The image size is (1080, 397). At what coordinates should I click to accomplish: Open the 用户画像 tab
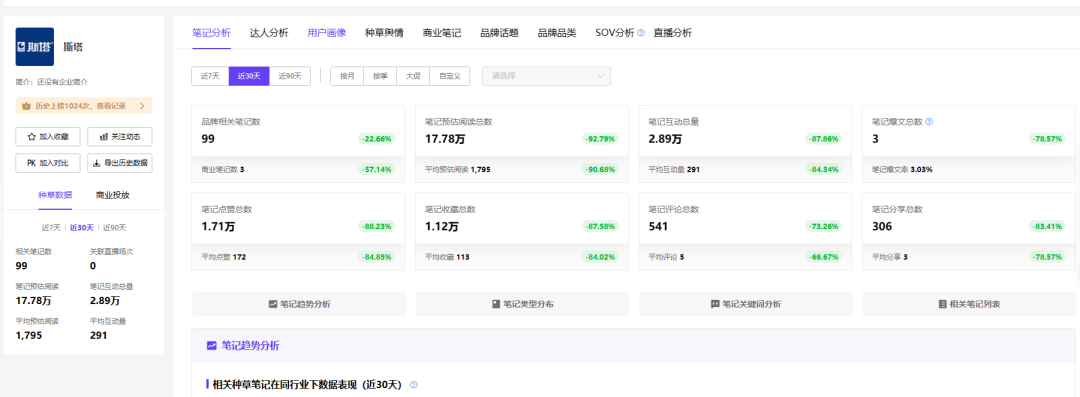coord(326,32)
